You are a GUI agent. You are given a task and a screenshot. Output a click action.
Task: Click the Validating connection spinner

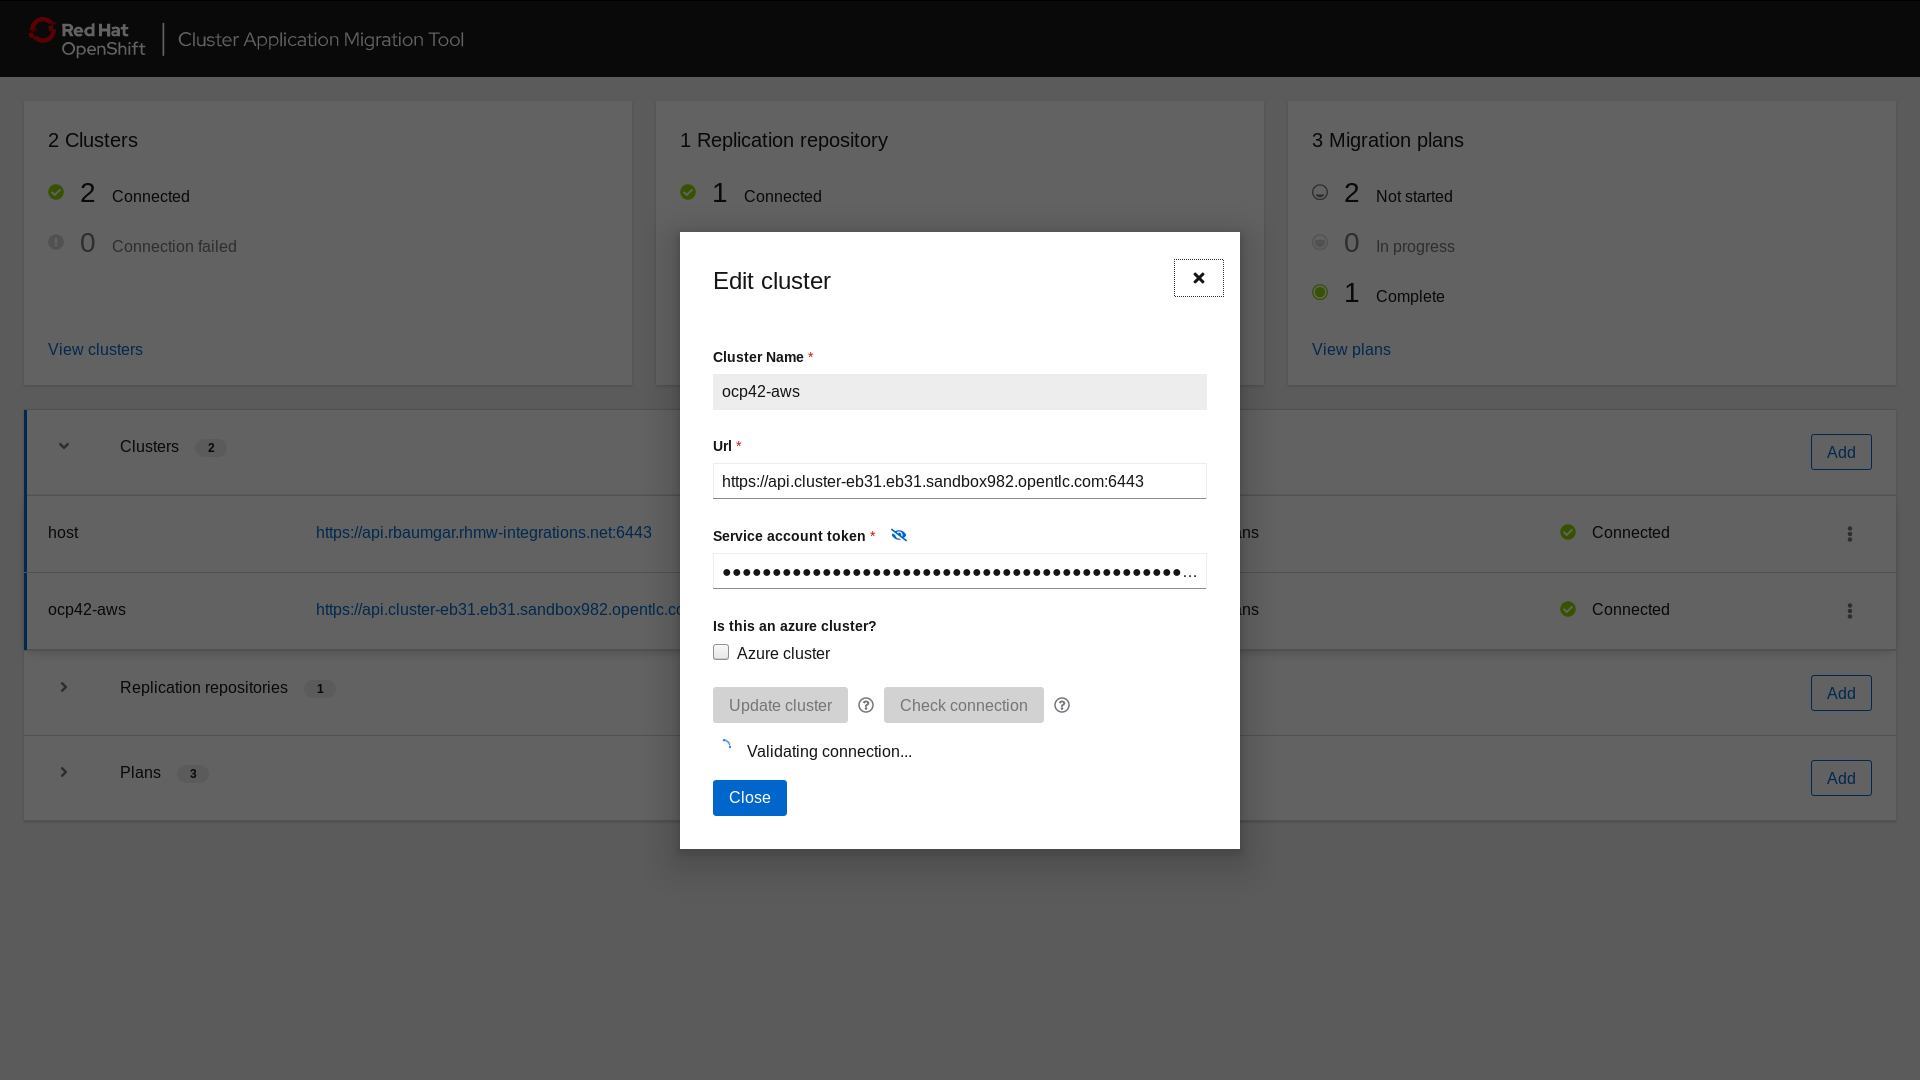726,745
